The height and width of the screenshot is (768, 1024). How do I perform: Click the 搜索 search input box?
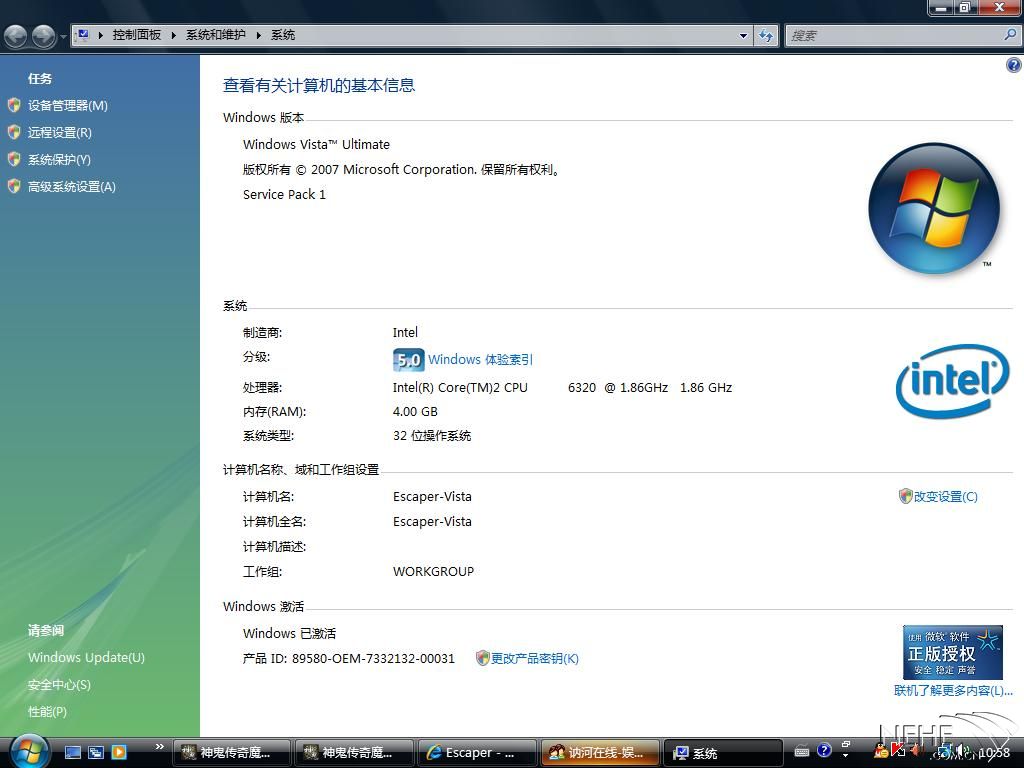[x=895, y=35]
